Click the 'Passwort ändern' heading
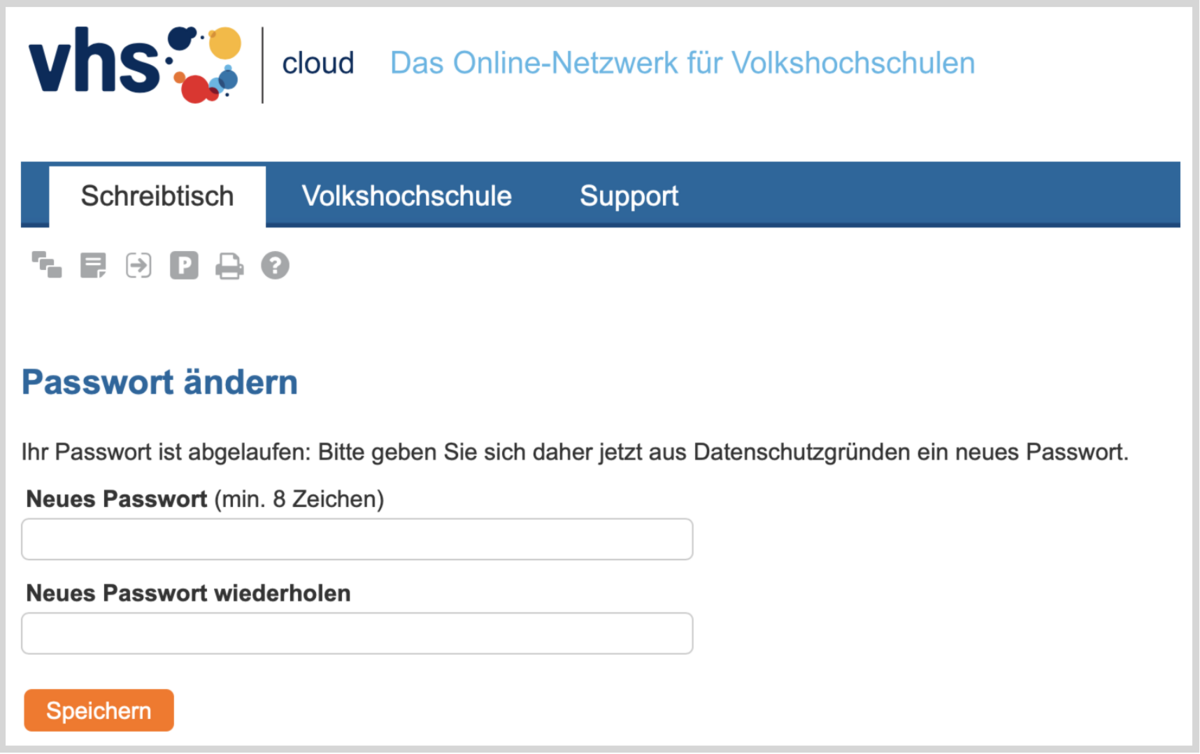1200x754 pixels. click(160, 382)
